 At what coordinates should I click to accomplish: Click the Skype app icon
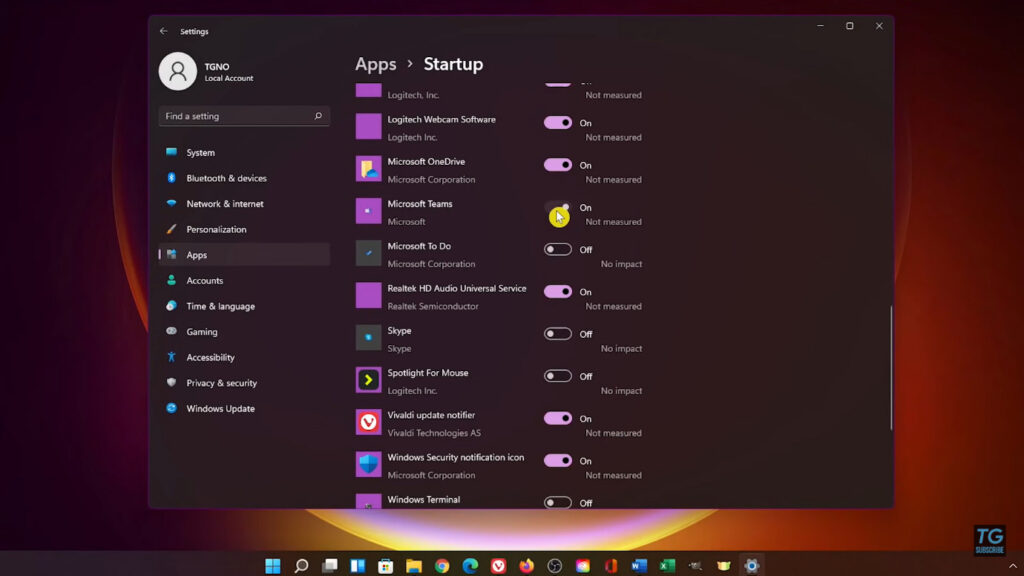point(368,338)
